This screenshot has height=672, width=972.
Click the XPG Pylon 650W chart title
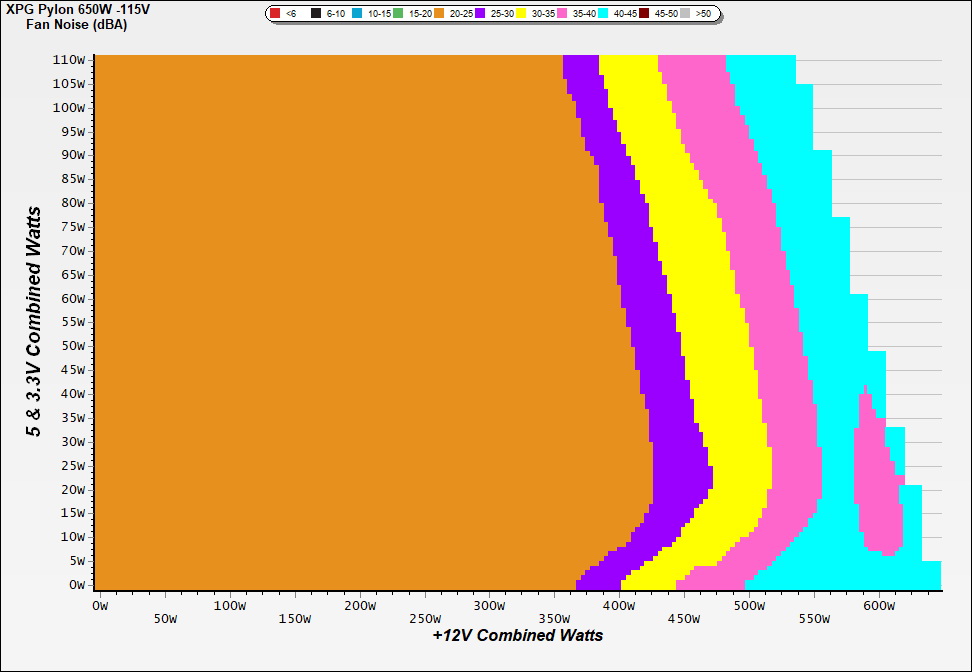(70, 10)
